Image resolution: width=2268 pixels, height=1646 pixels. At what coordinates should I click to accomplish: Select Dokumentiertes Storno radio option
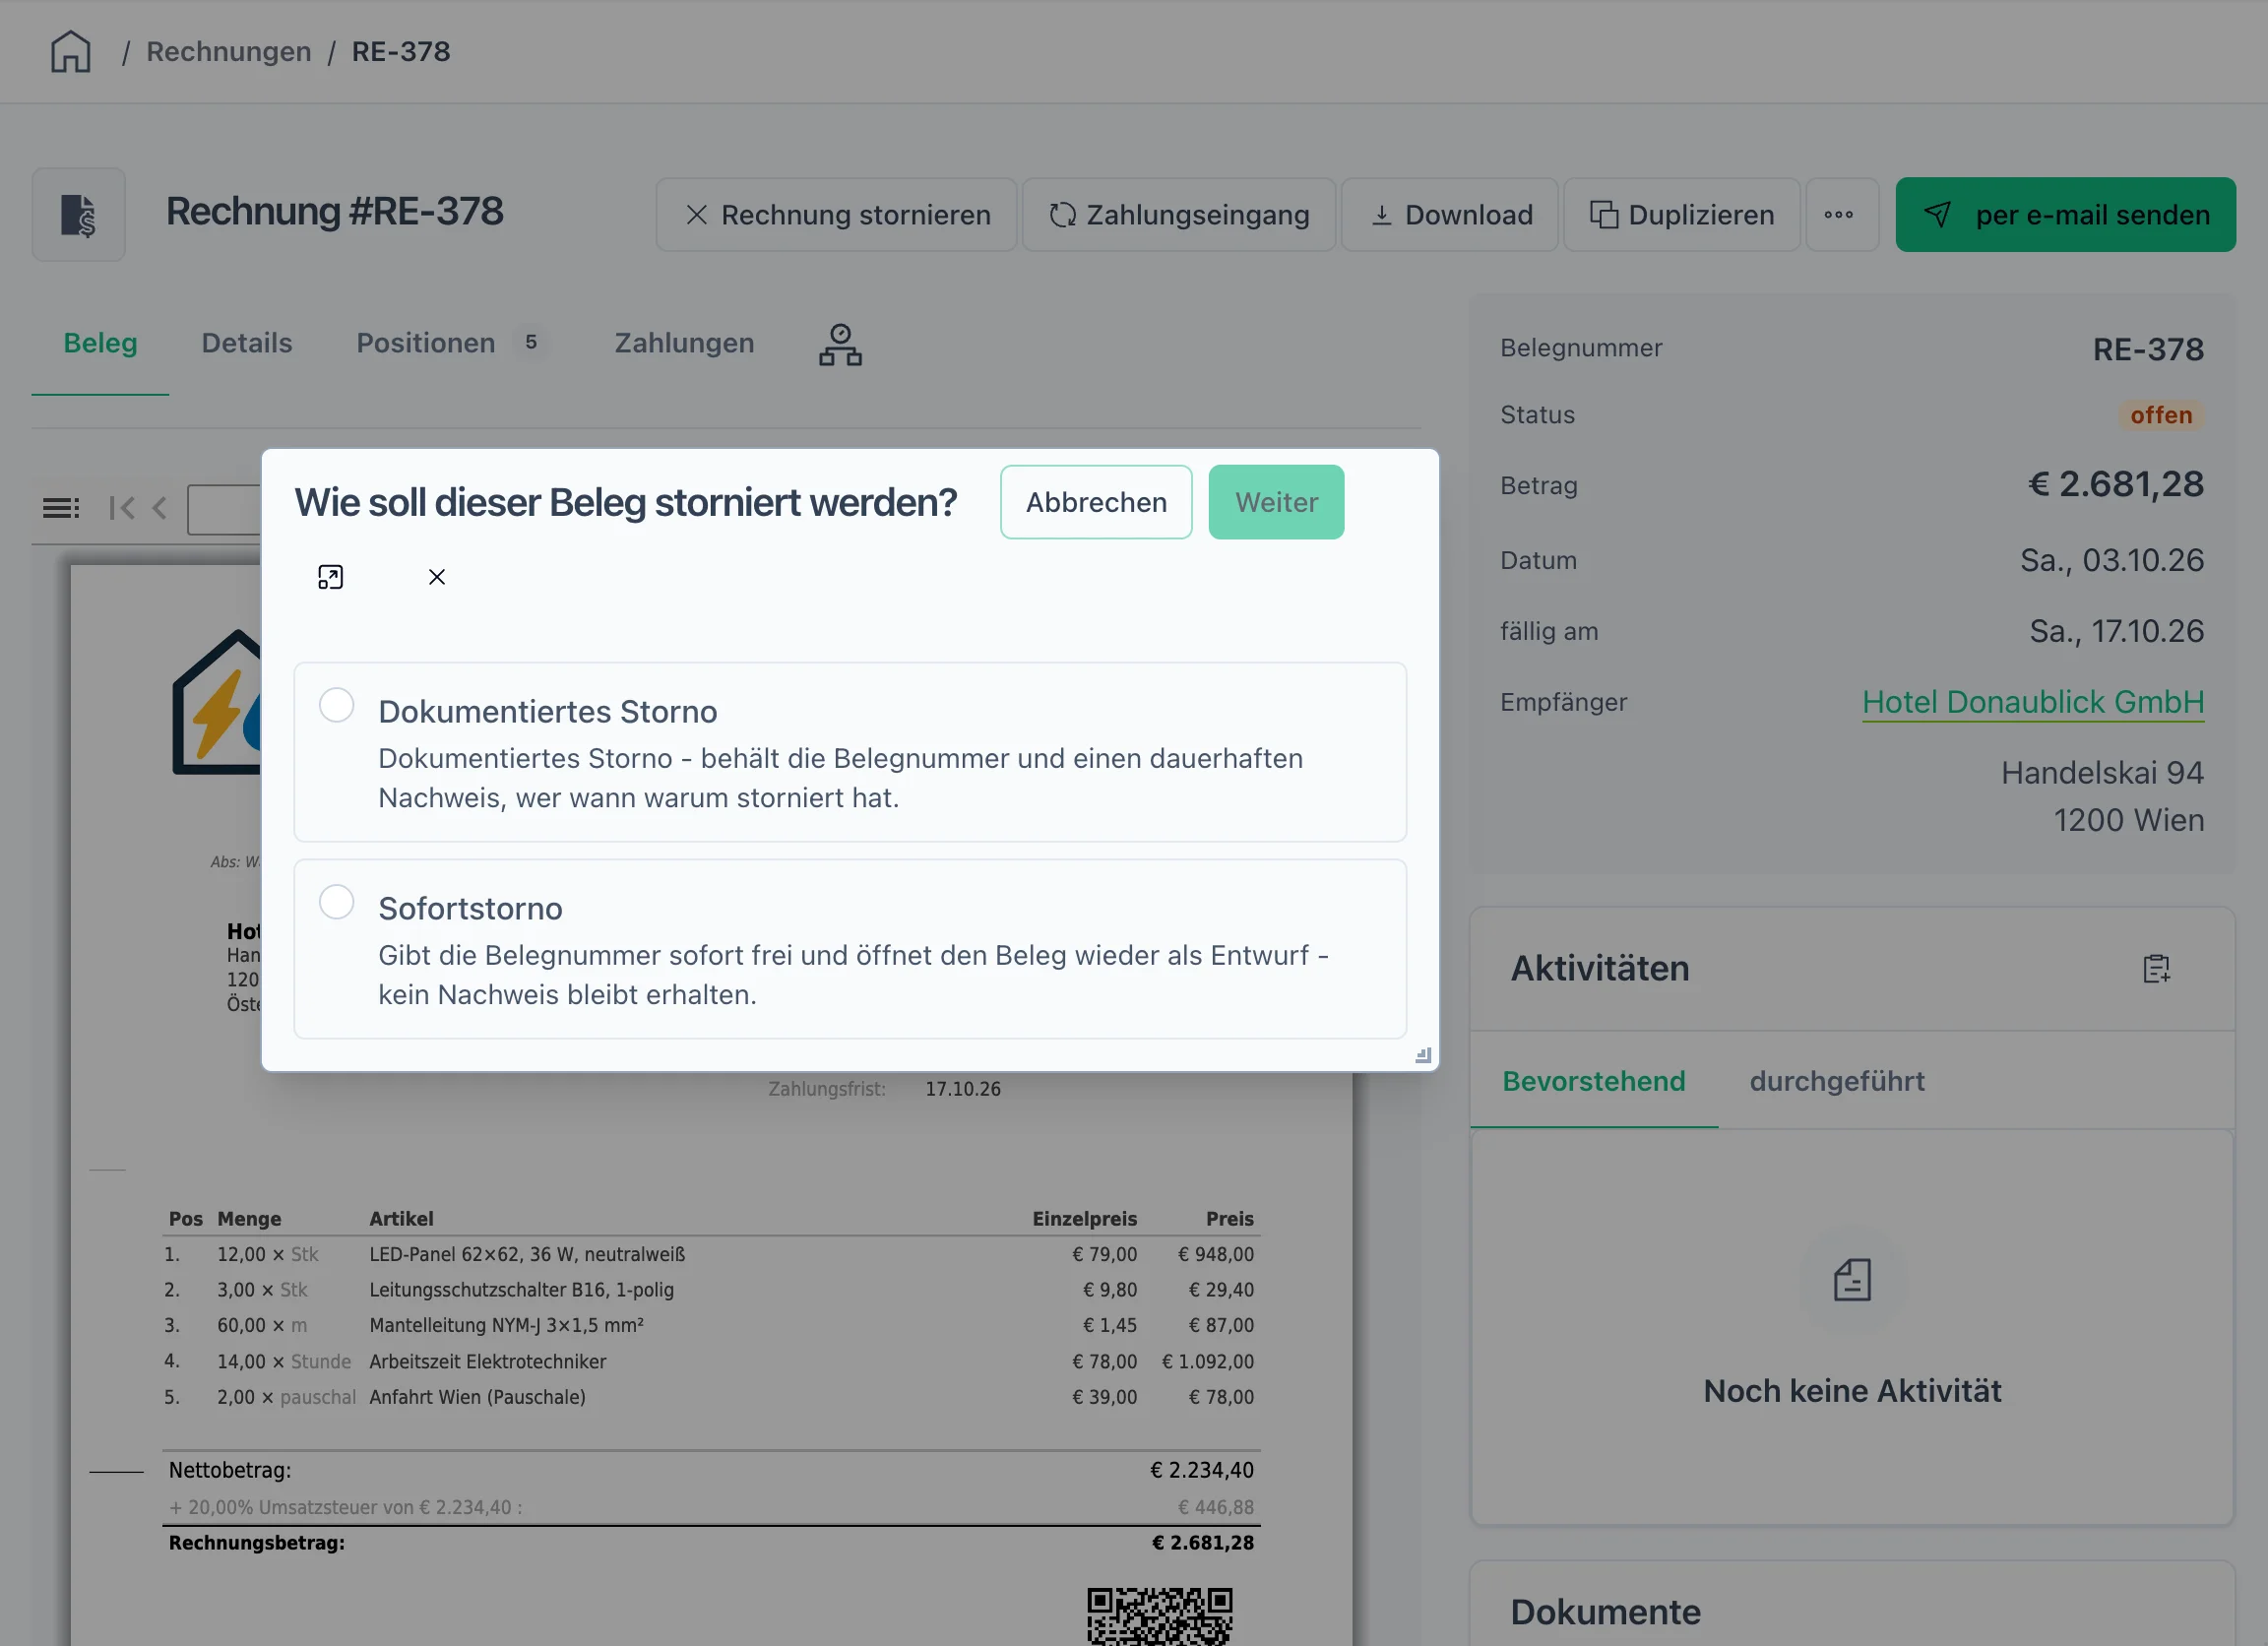click(x=336, y=705)
